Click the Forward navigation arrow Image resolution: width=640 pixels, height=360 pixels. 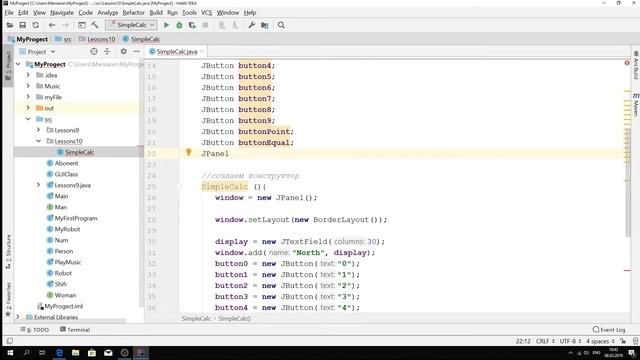65,25
